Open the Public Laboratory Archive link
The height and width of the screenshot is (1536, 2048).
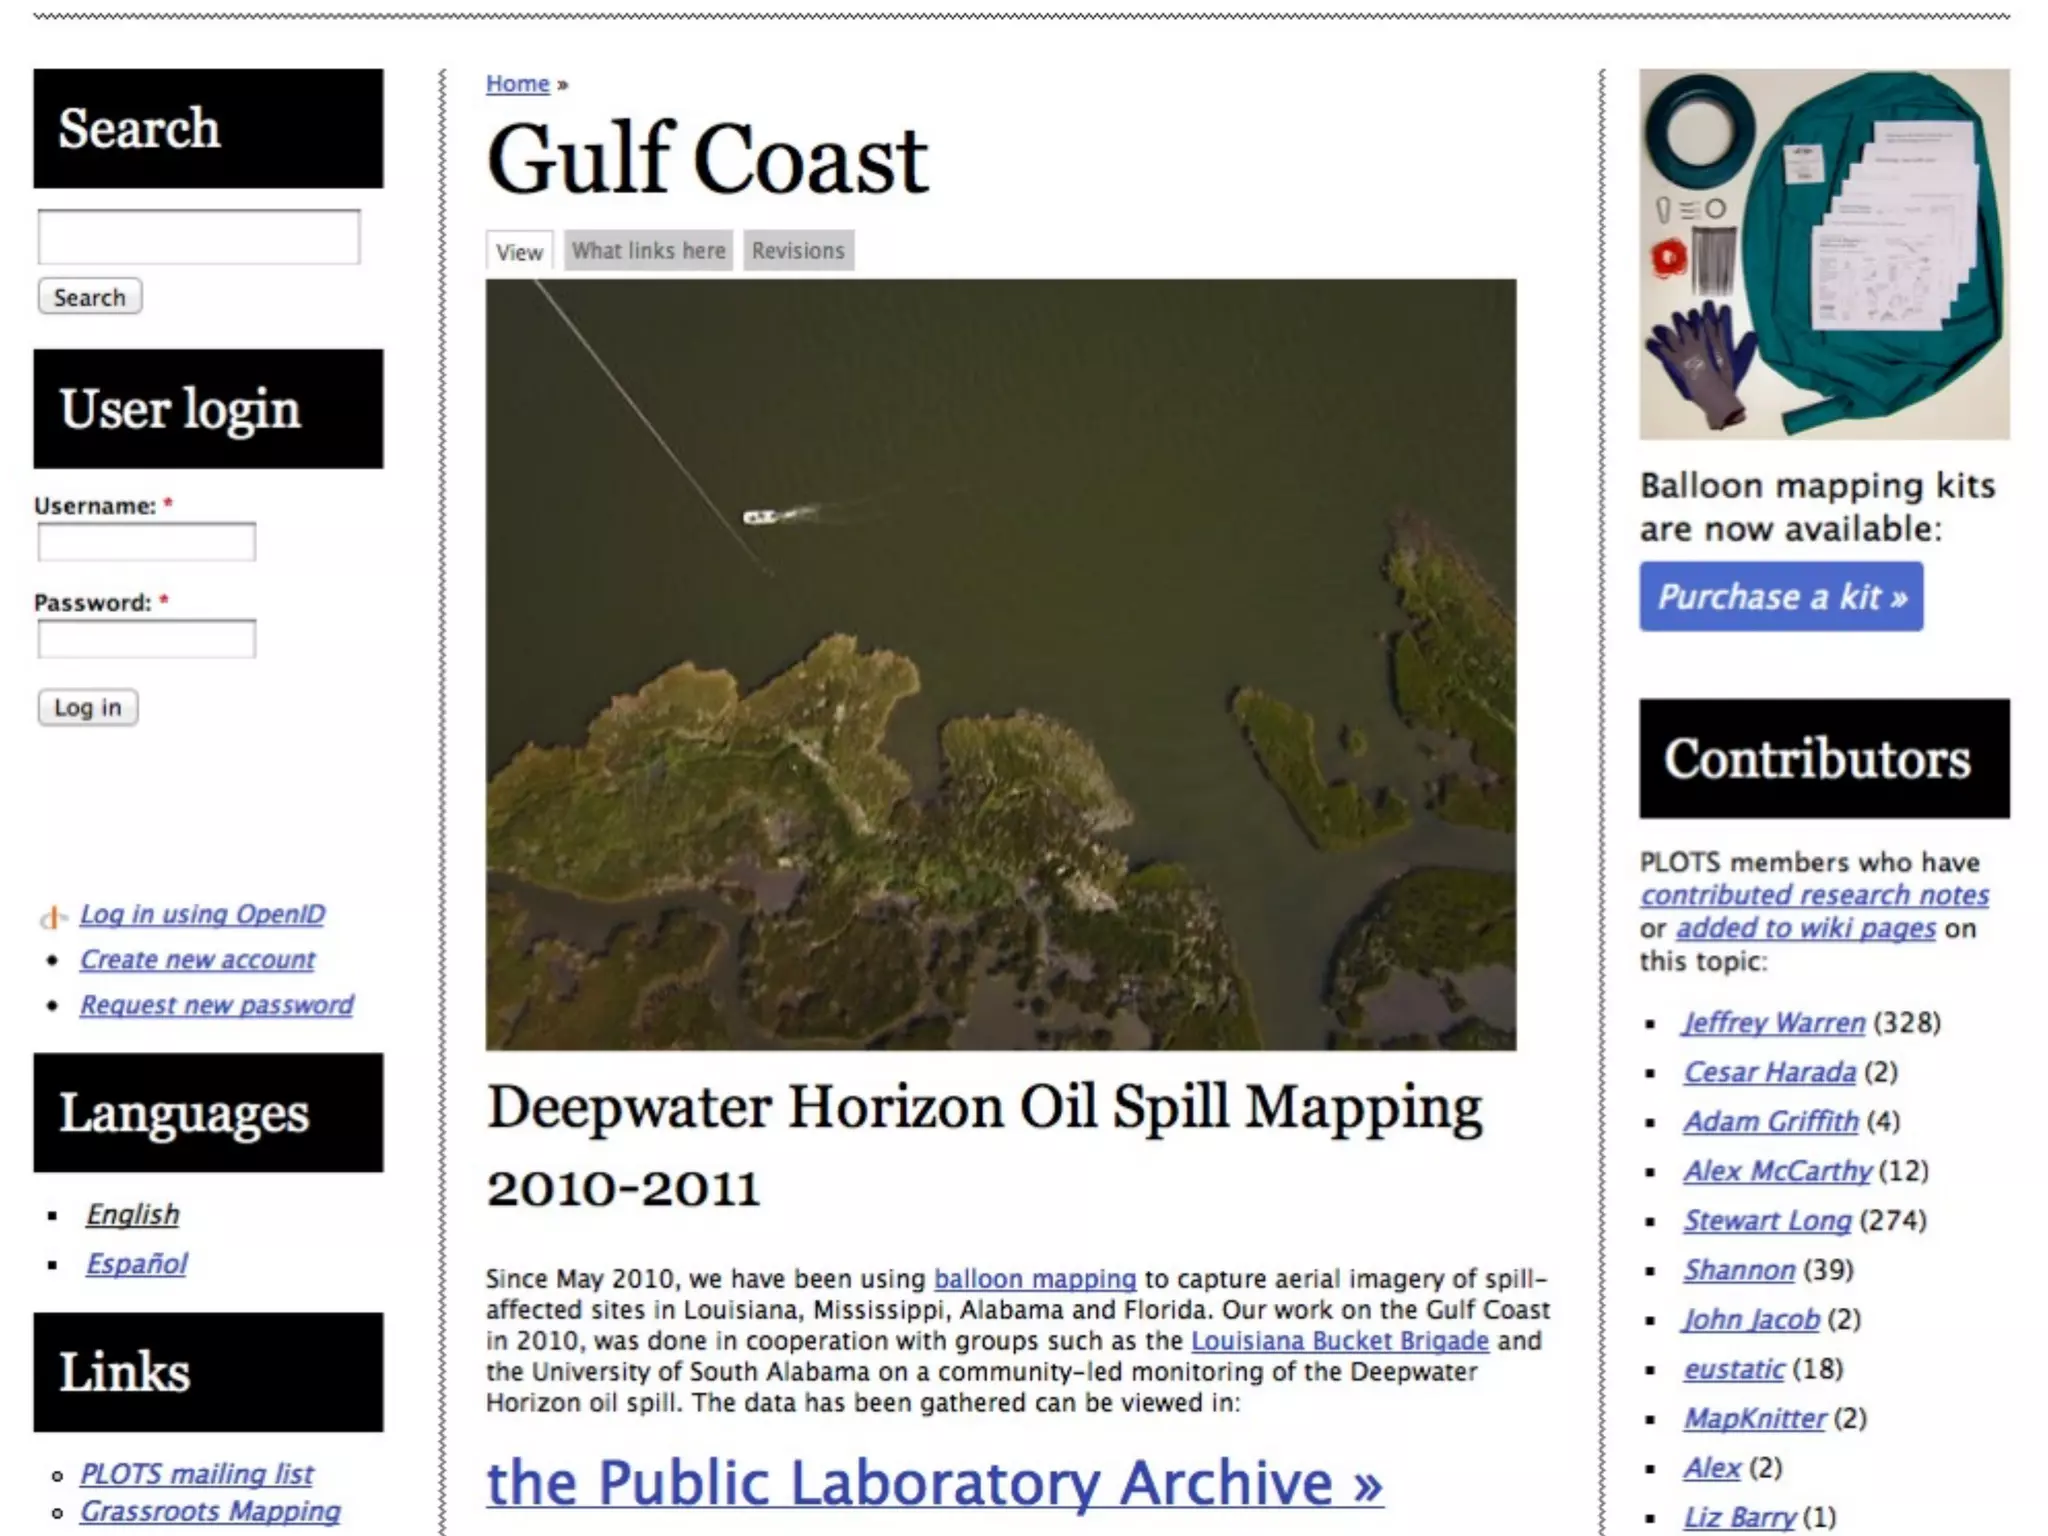pyautogui.click(x=934, y=1482)
